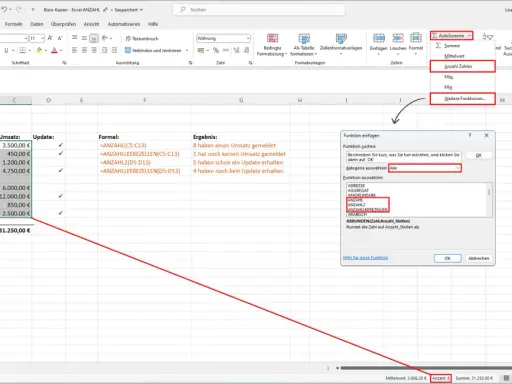Toggle Textumbruch wrap text

142,38
